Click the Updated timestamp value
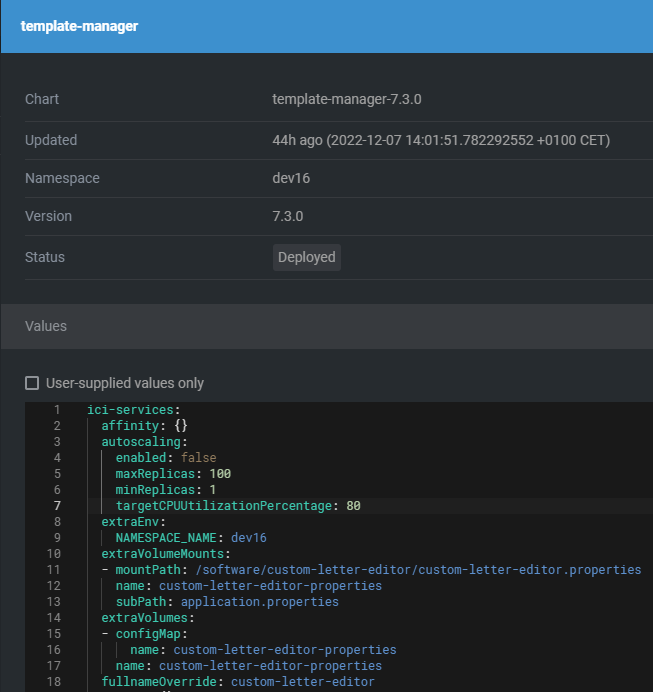Screen dimensions: 653x692 (441, 140)
